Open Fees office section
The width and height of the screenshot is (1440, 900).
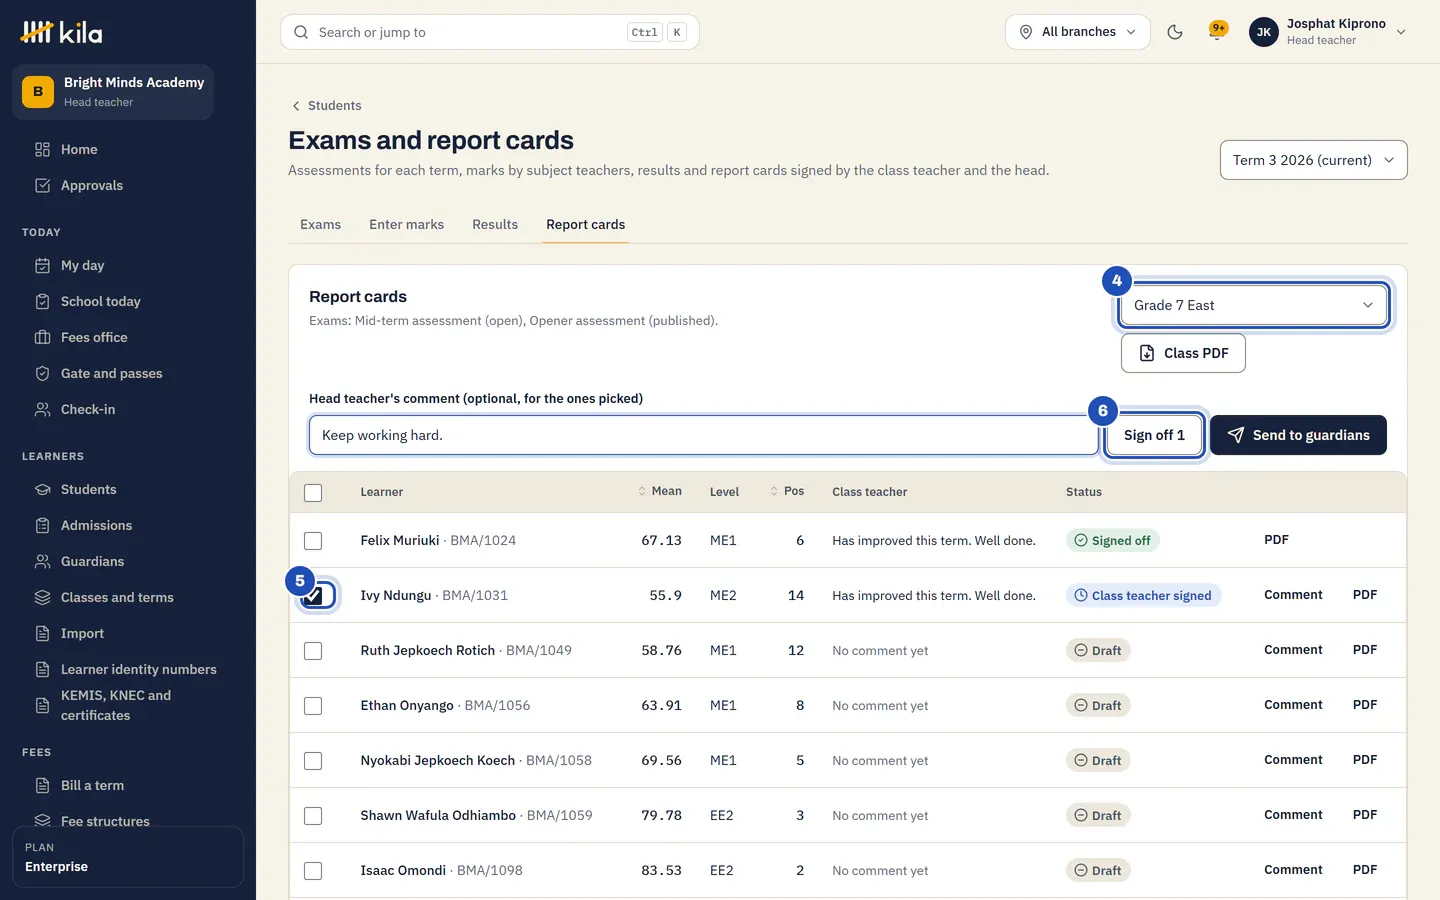click(94, 338)
